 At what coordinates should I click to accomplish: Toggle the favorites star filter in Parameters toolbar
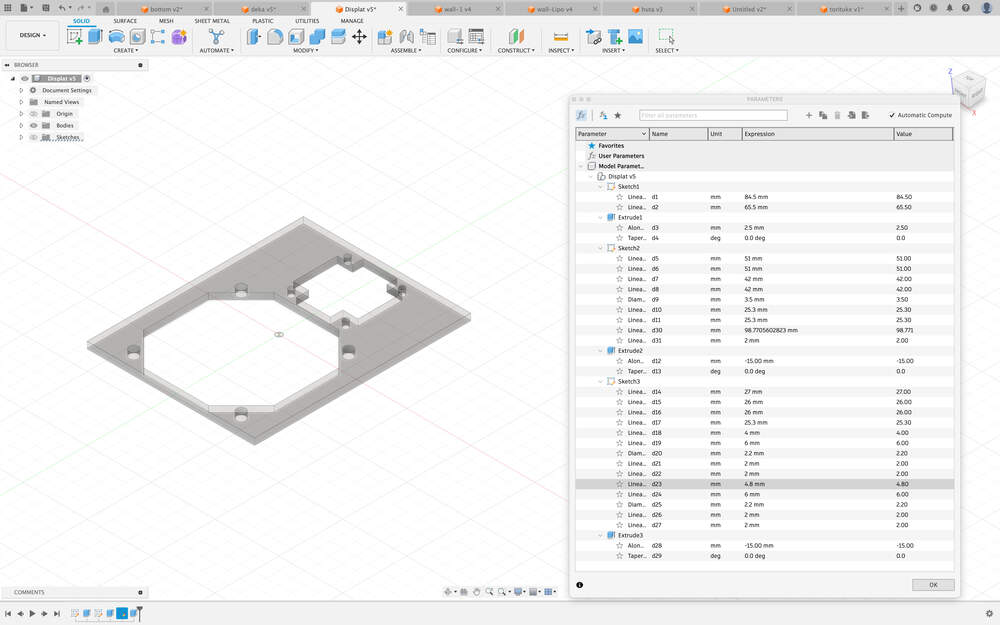[x=617, y=115]
